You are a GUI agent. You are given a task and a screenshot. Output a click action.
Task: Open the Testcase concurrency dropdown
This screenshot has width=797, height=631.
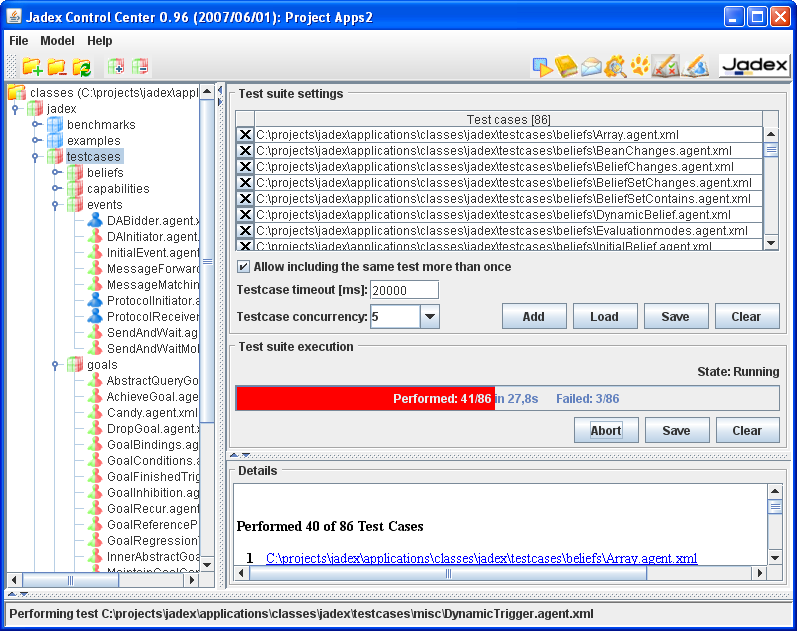(430, 316)
